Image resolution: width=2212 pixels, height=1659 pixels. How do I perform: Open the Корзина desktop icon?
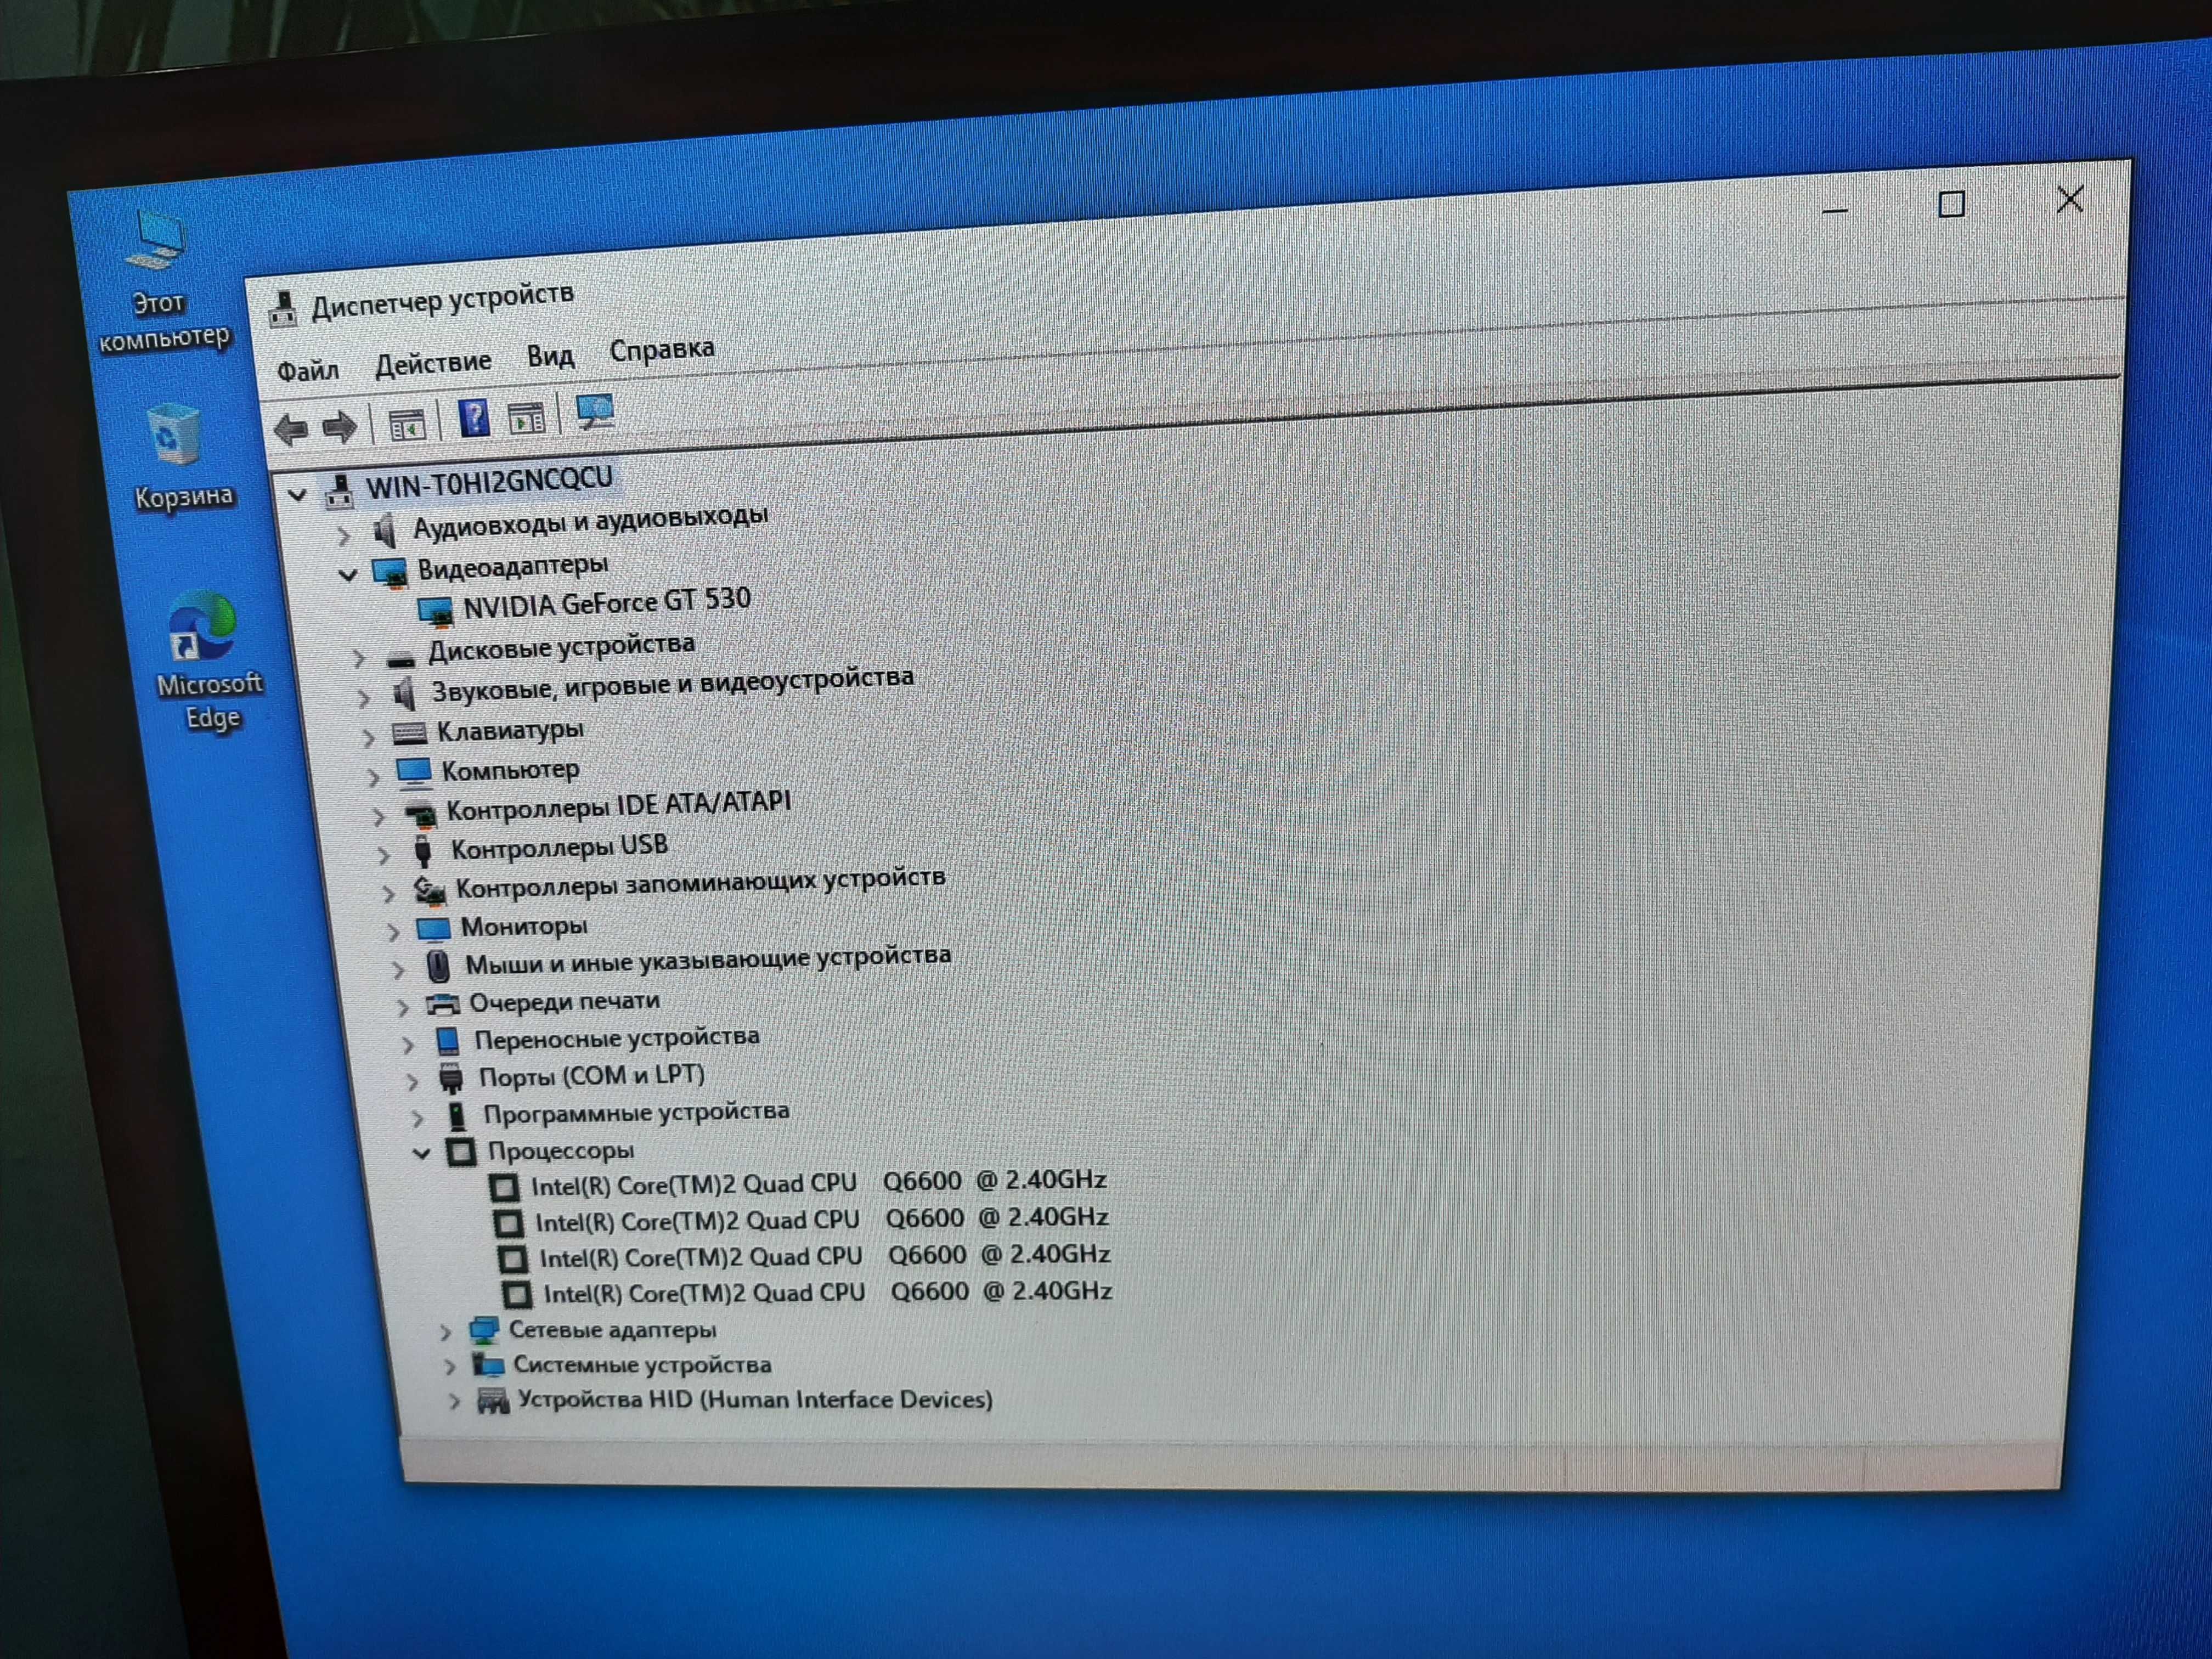[x=181, y=458]
